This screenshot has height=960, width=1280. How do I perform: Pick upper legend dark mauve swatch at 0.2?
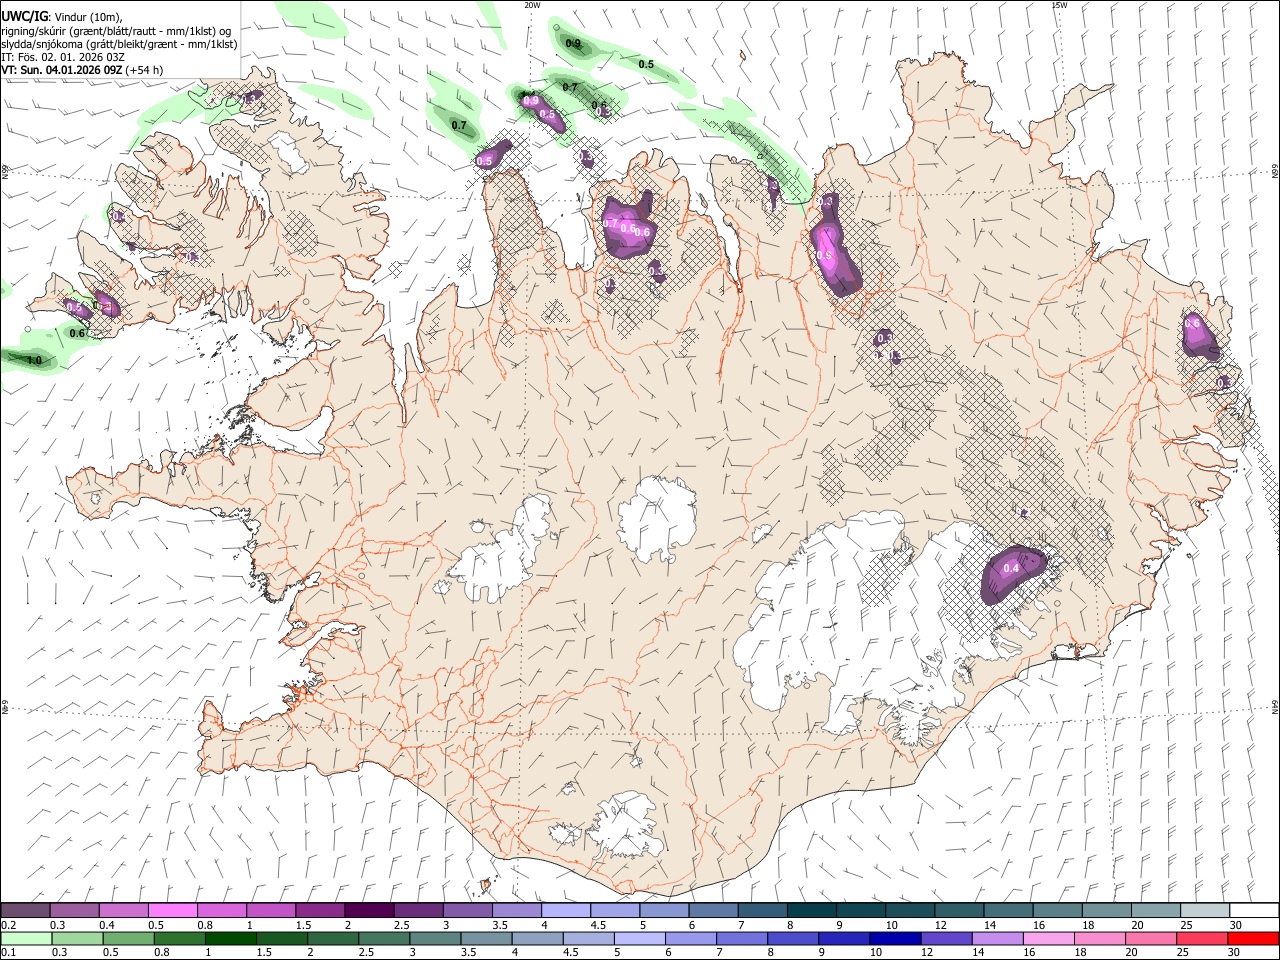(x=25, y=911)
